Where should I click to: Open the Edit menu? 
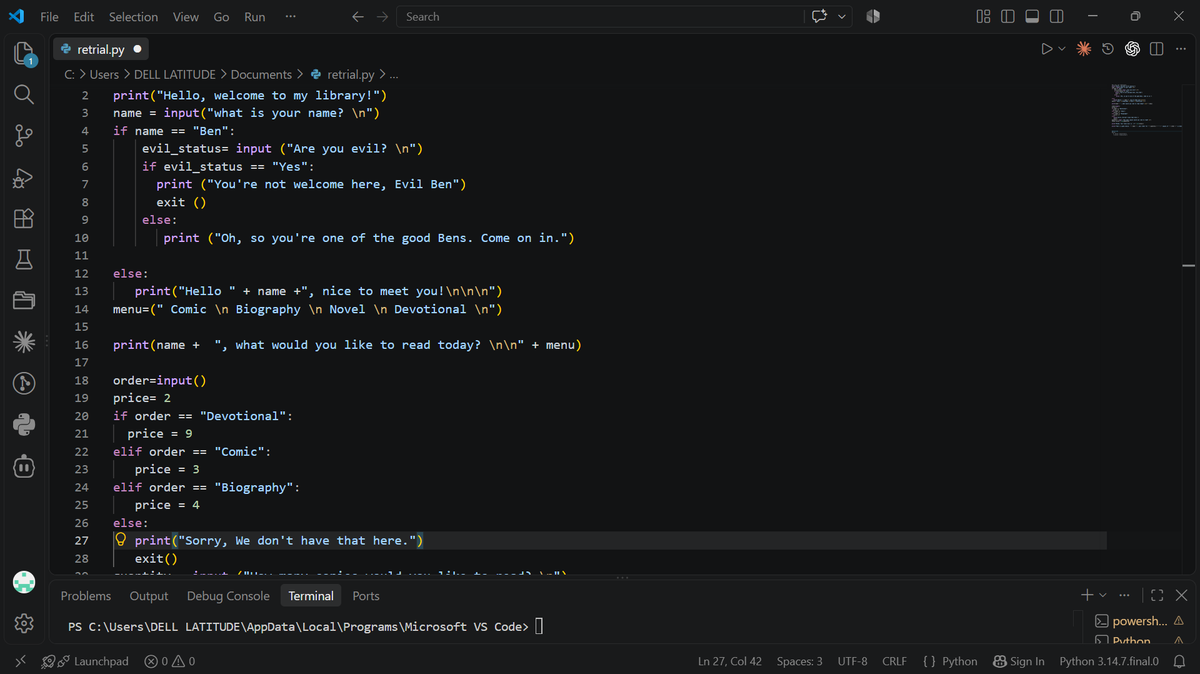tap(84, 17)
